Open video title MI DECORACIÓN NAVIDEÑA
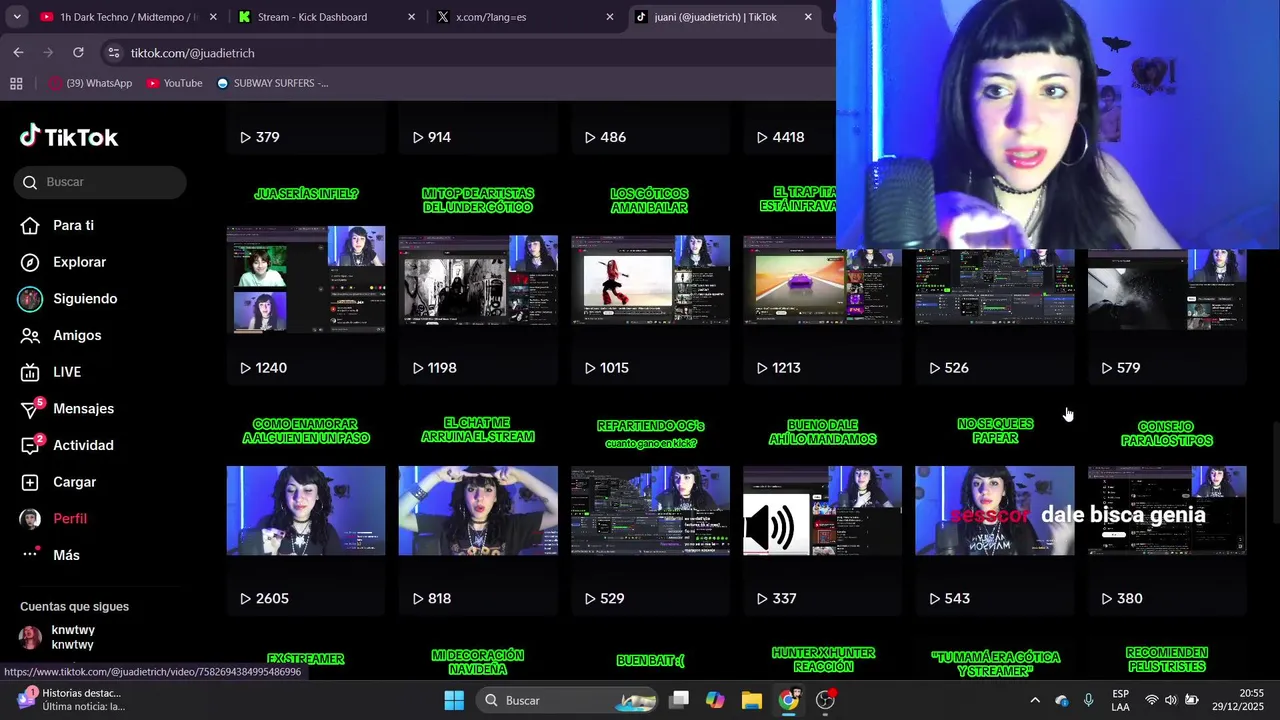This screenshot has height=720, width=1280. coord(478,662)
